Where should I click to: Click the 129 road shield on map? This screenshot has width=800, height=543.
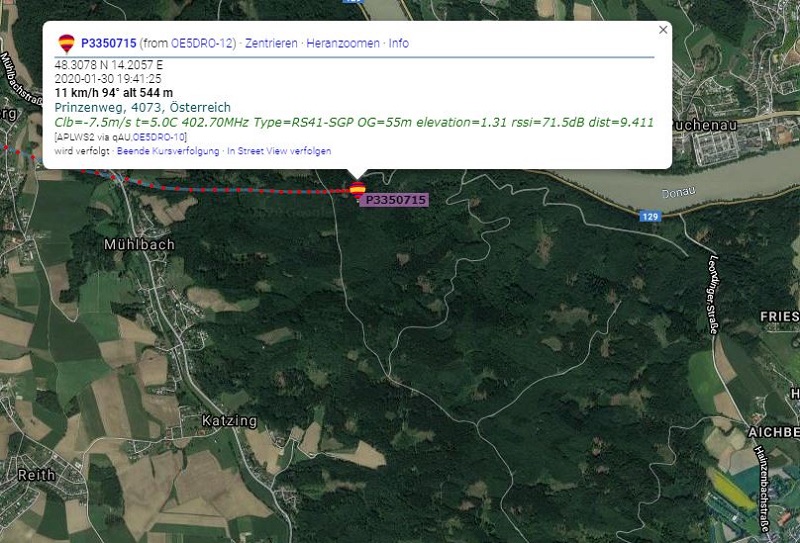[x=650, y=217]
